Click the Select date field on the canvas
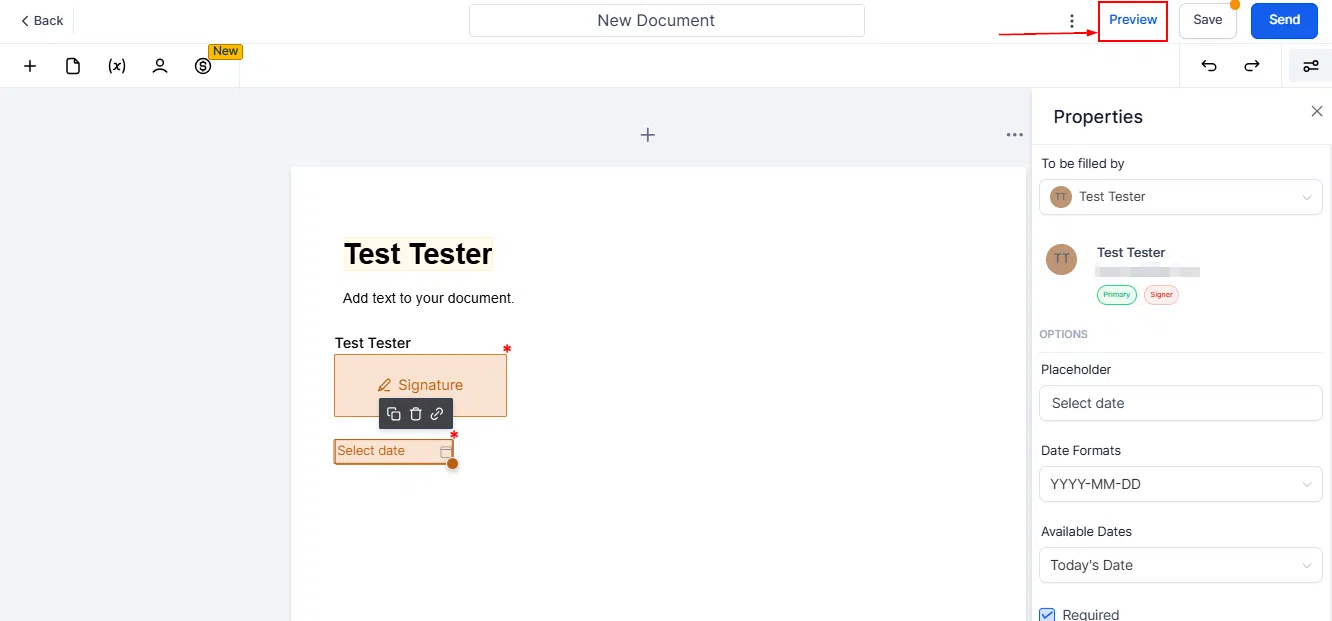This screenshot has width=1332, height=621. point(393,451)
